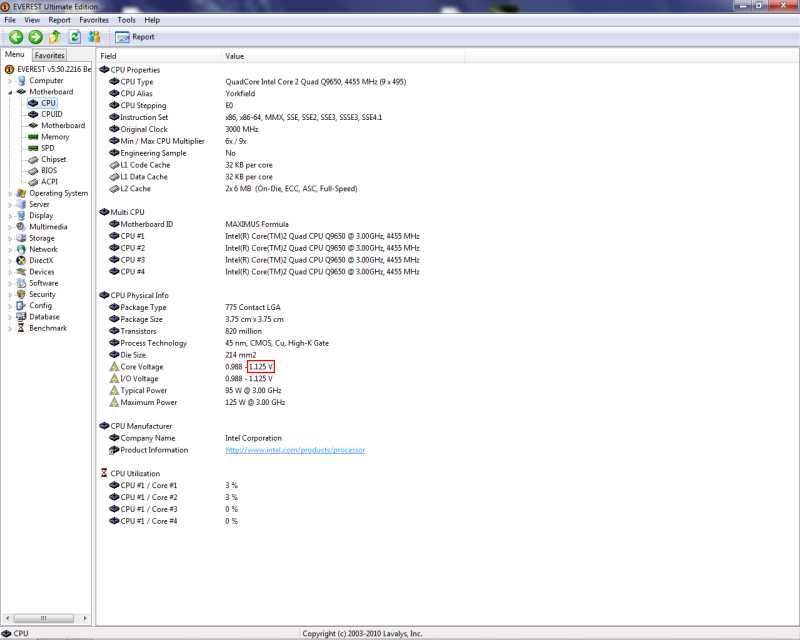Select the CPU Type row value text
Screen dimensions: 800x640
(315, 82)
